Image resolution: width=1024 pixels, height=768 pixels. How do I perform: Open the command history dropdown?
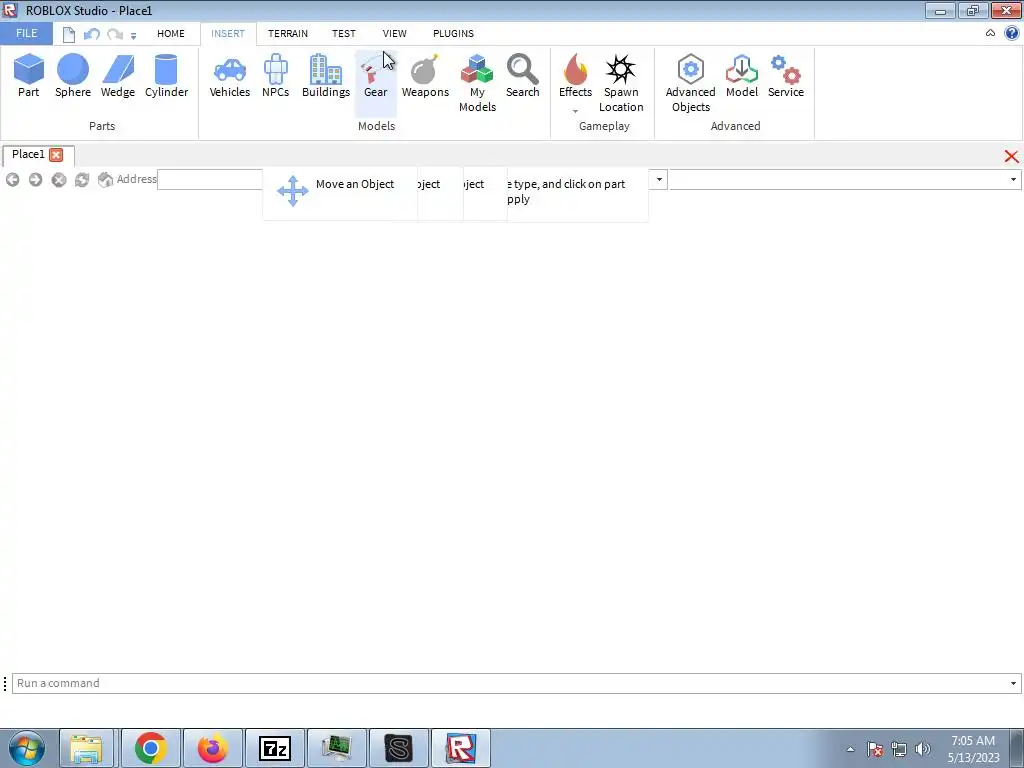pos(1013,683)
